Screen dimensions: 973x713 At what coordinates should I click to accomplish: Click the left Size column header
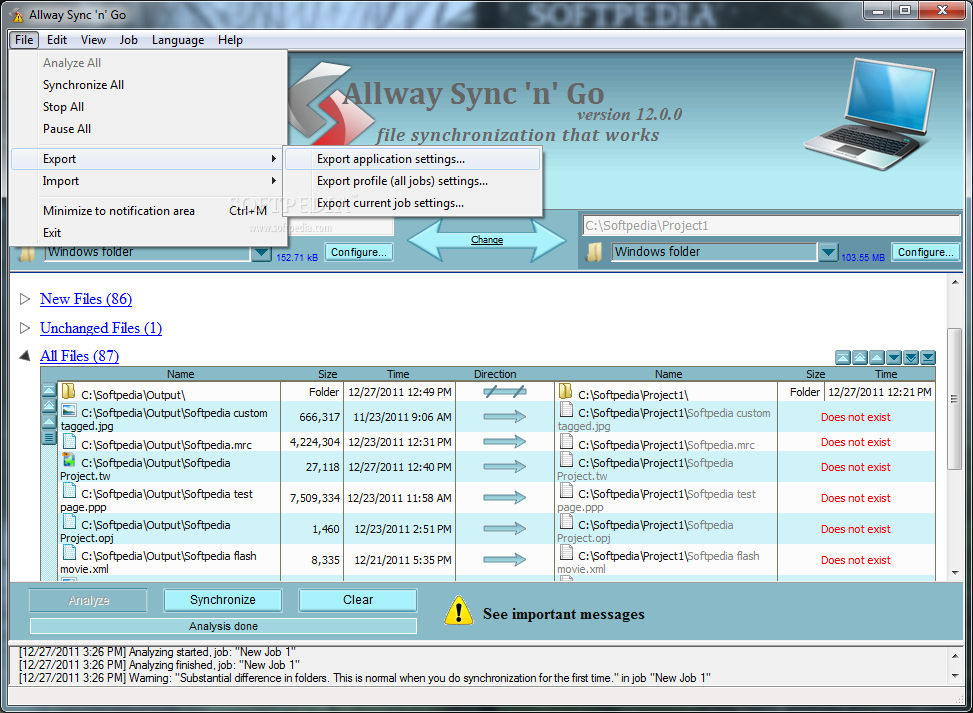click(328, 374)
